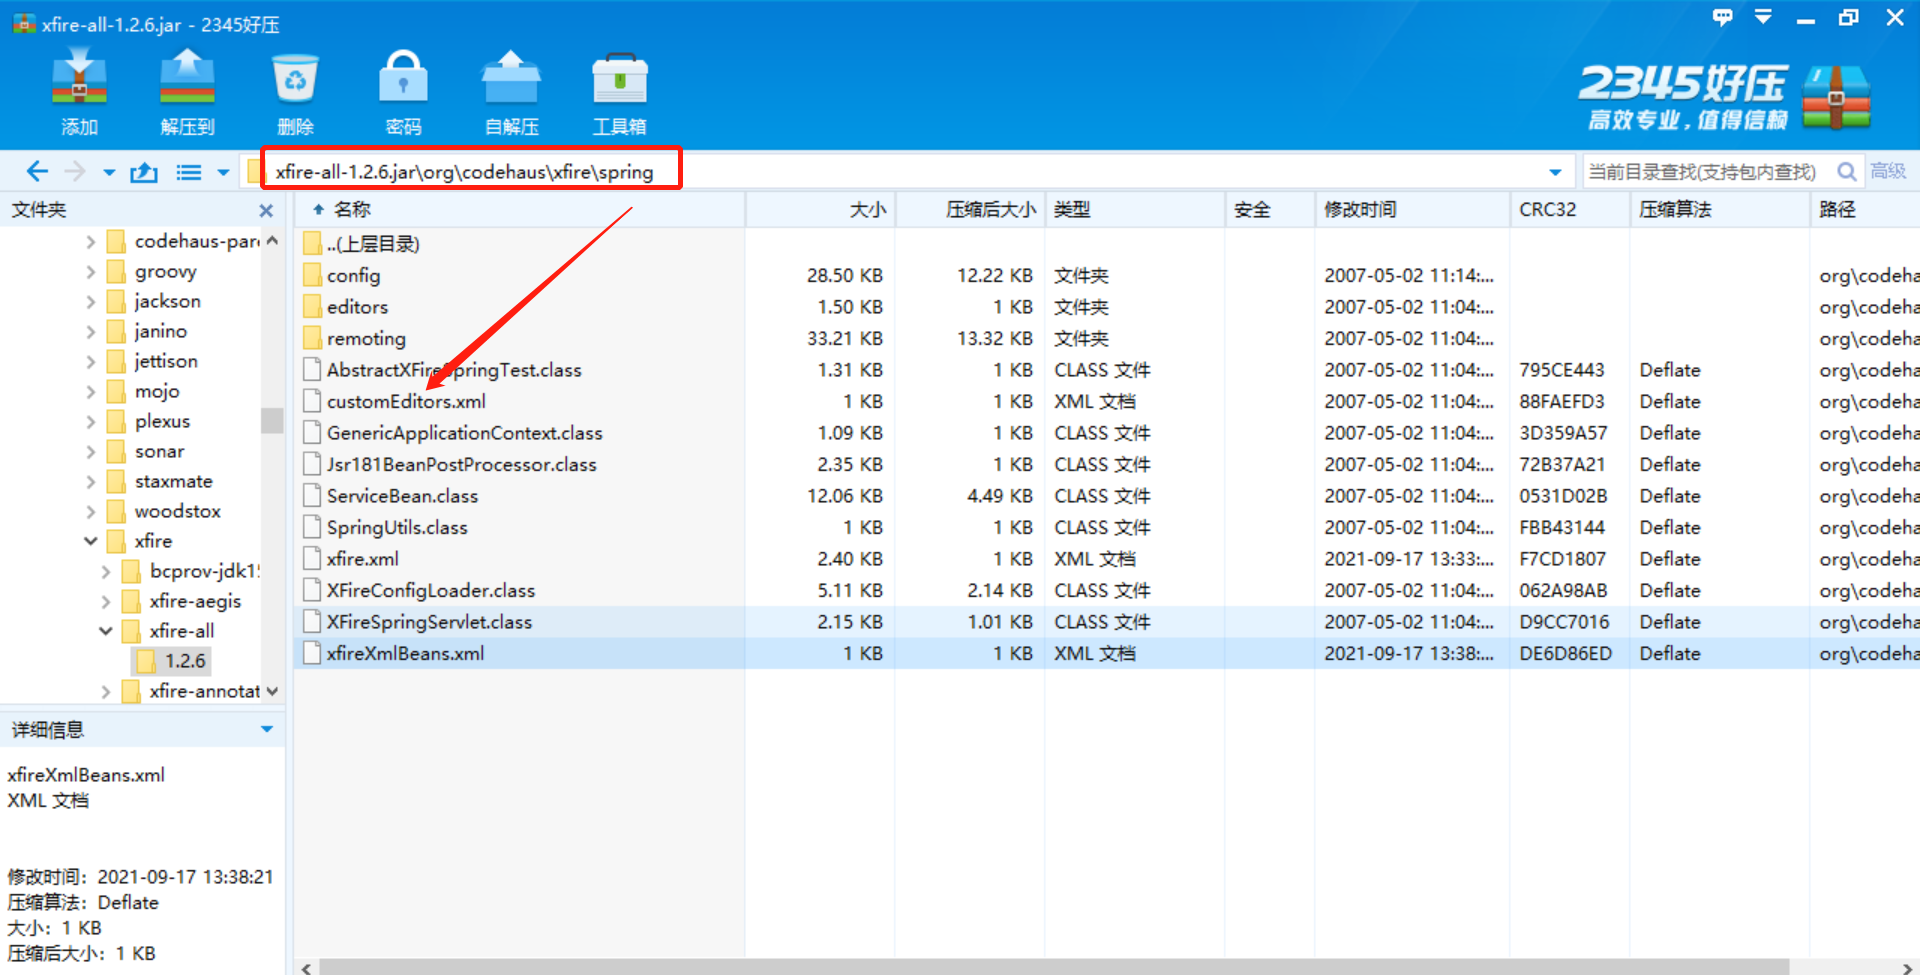Expand the woodstox folder node
1920x975 pixels.
(90, 512)
